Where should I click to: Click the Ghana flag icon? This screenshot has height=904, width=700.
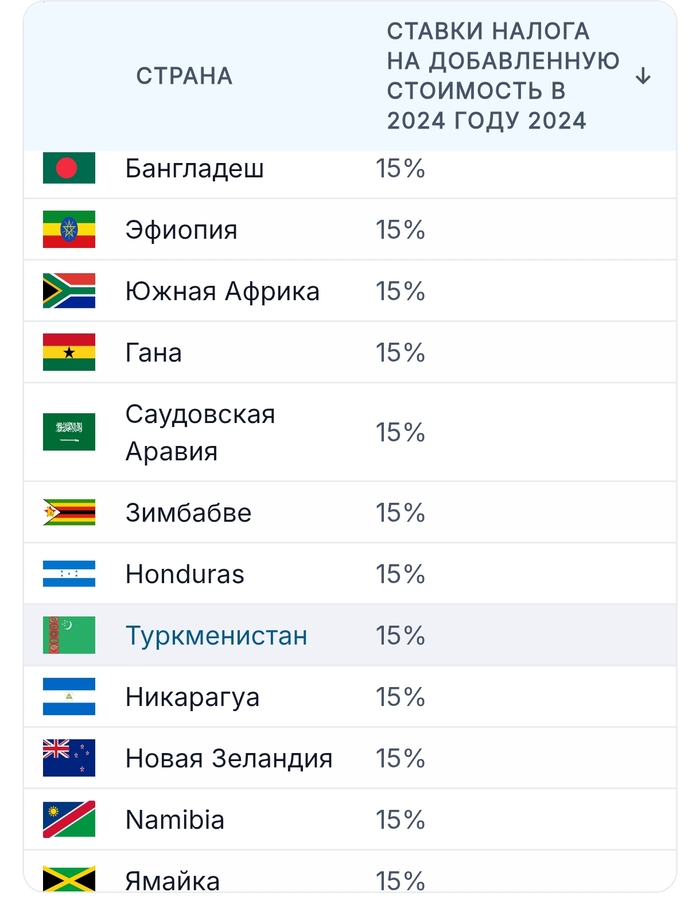pyautogui.click(x=69, y=352)
